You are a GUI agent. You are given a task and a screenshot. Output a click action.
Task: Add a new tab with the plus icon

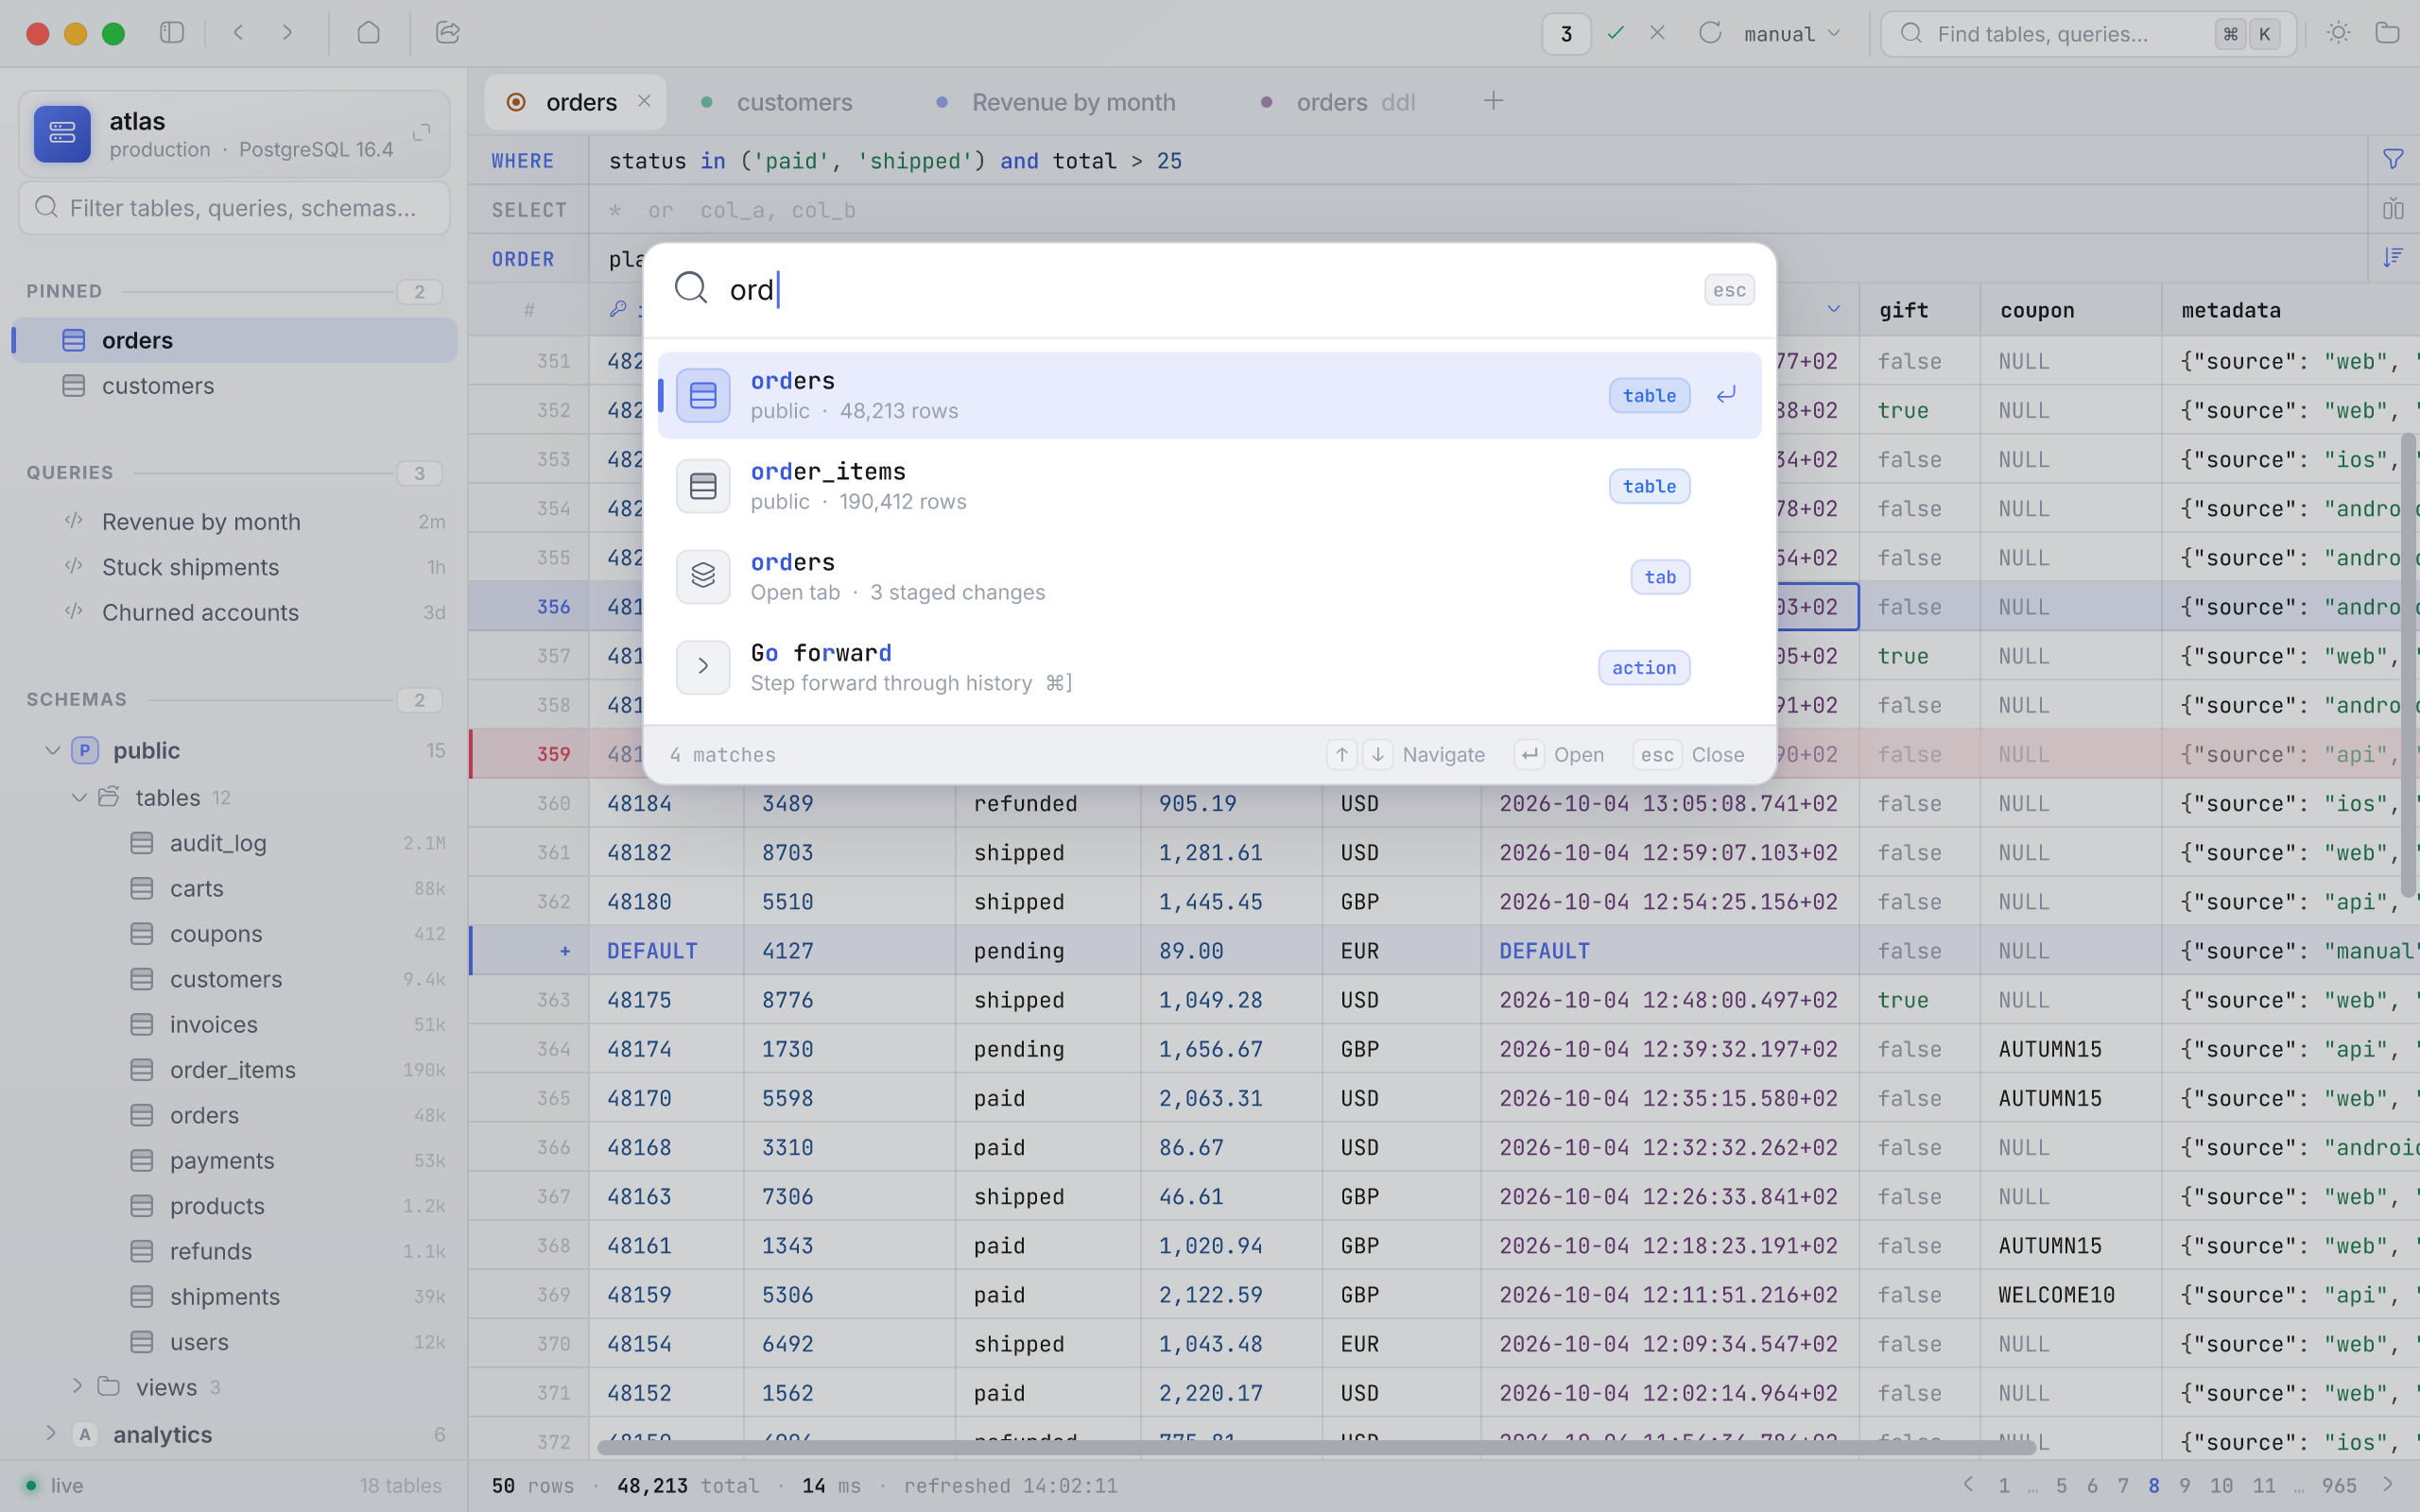[x=1493, y=101]
